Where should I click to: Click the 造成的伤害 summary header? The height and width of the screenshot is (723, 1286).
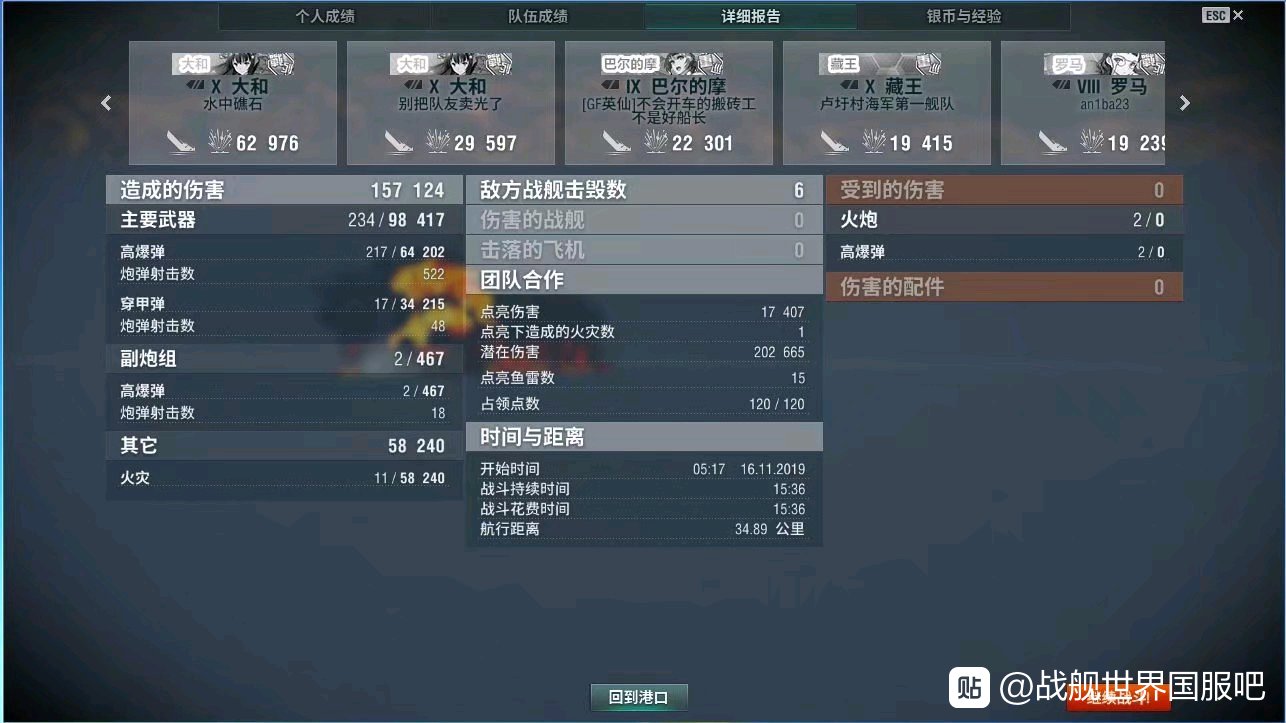pos(284,190)
